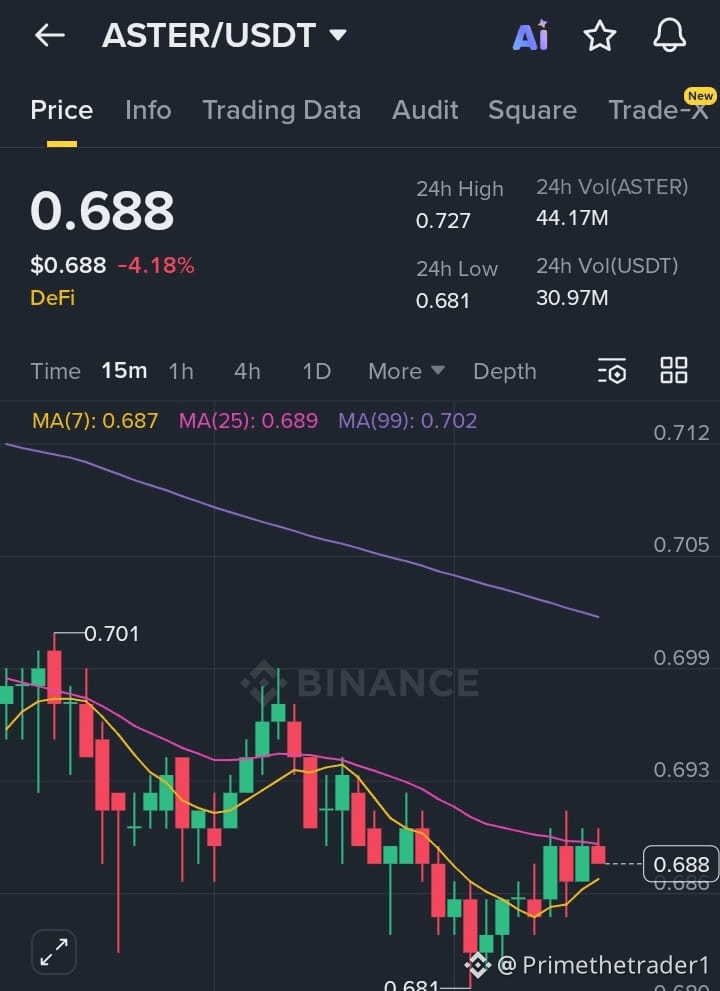Switch to the Info tab
720x991 pixels.
pos(148,111)
